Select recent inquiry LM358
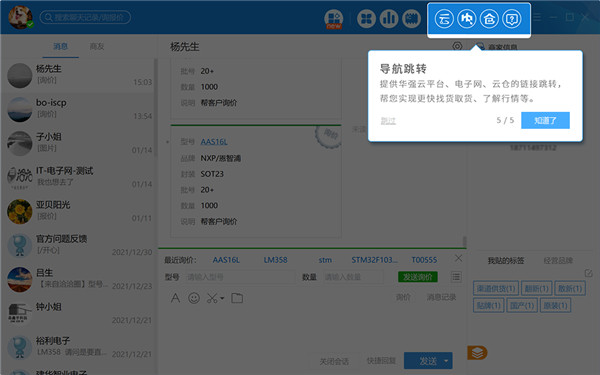 point(275,260)
